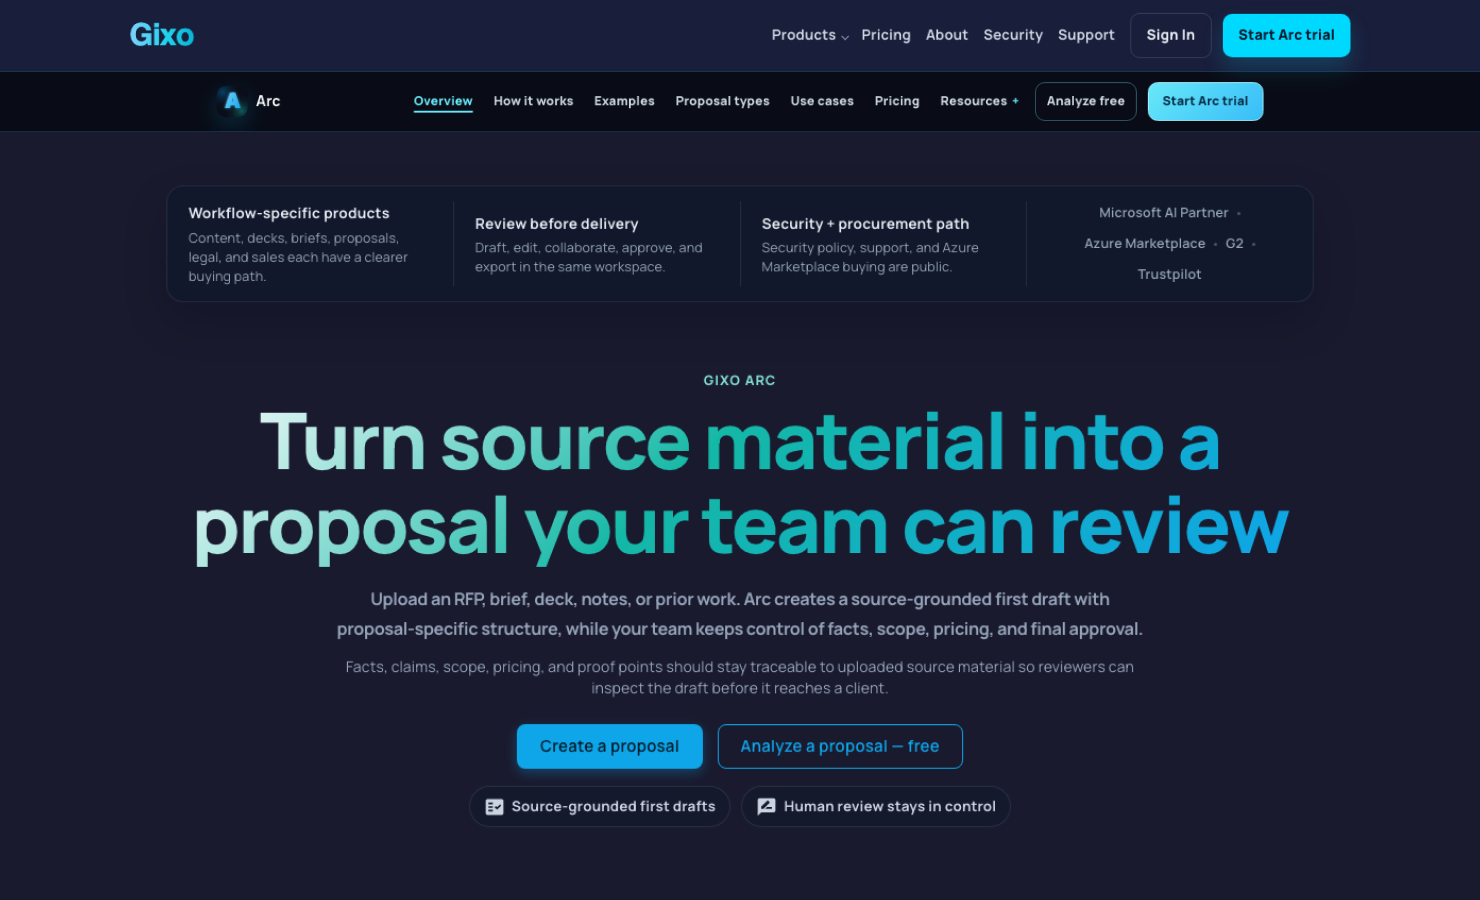
Task: Go to Proposal types section
Action: click(722, 101)
